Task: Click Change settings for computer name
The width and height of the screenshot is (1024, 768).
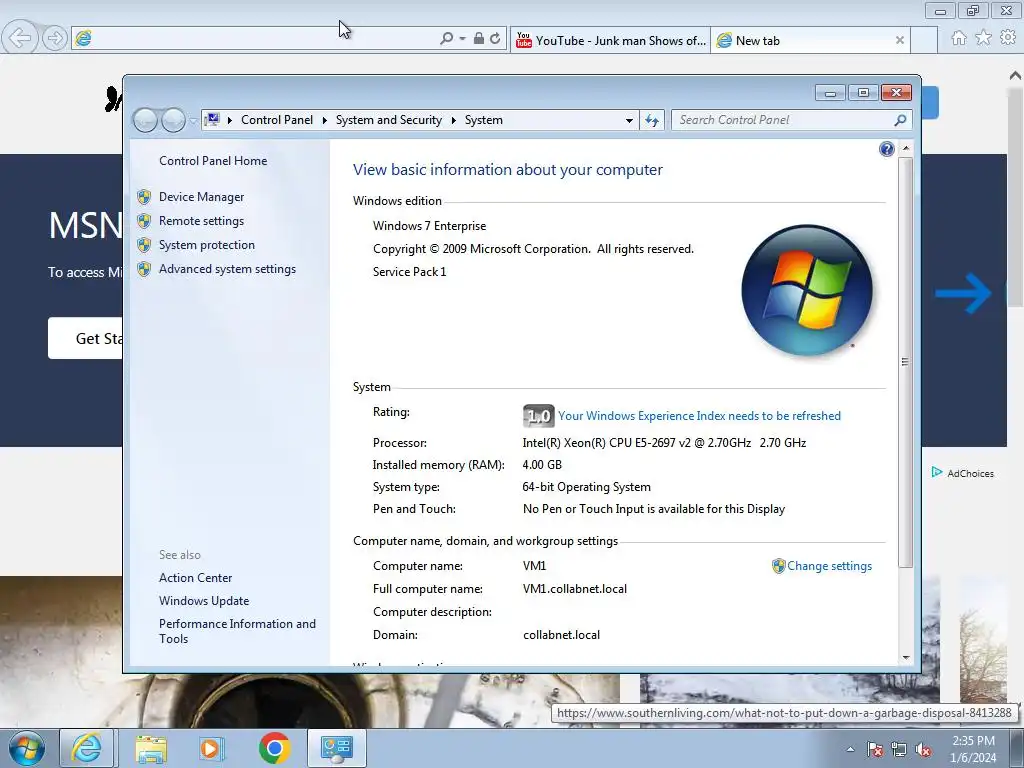Action: tap(829, 566)
